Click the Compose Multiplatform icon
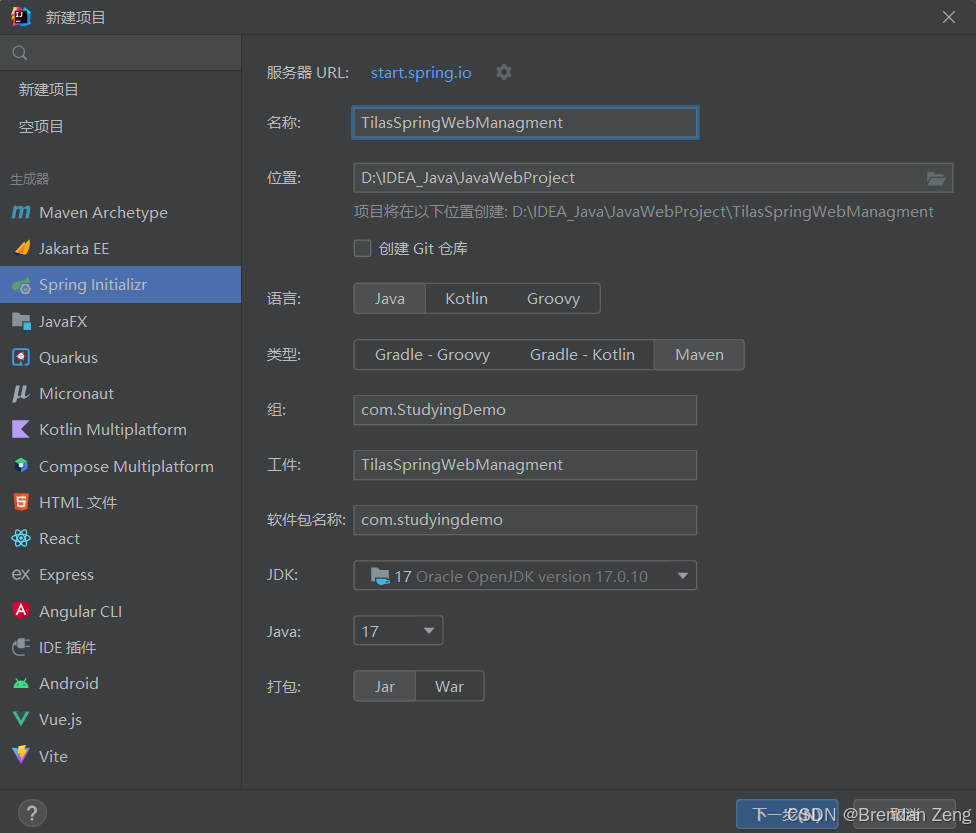The height and width of the screenshot is (833, 976). 21,466
